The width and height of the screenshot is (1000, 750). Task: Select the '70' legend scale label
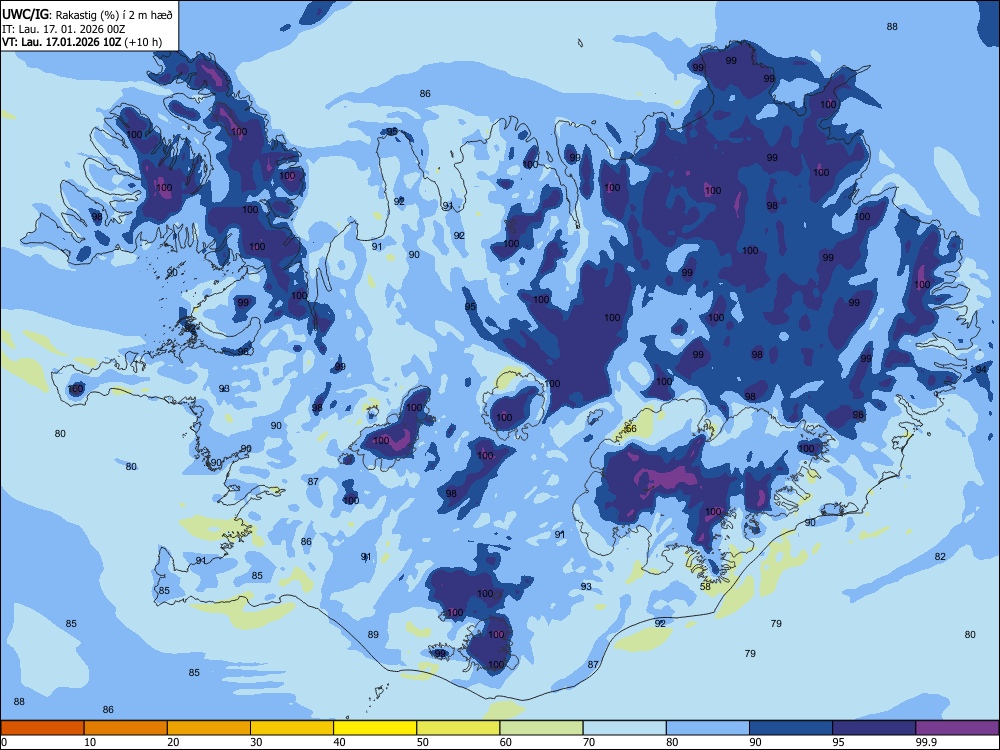589,742
